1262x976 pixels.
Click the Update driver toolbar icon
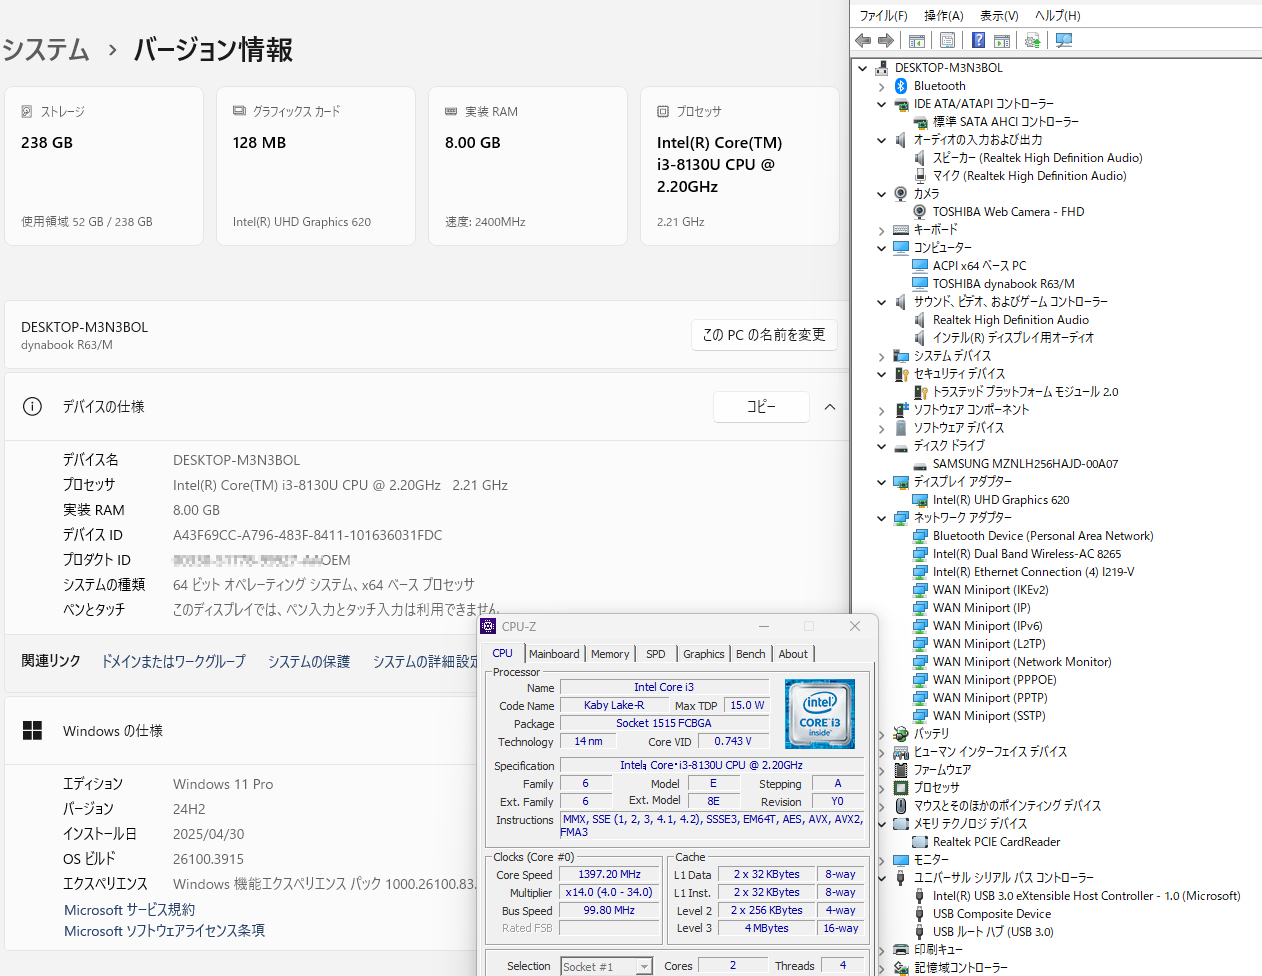coord(1033,40)
